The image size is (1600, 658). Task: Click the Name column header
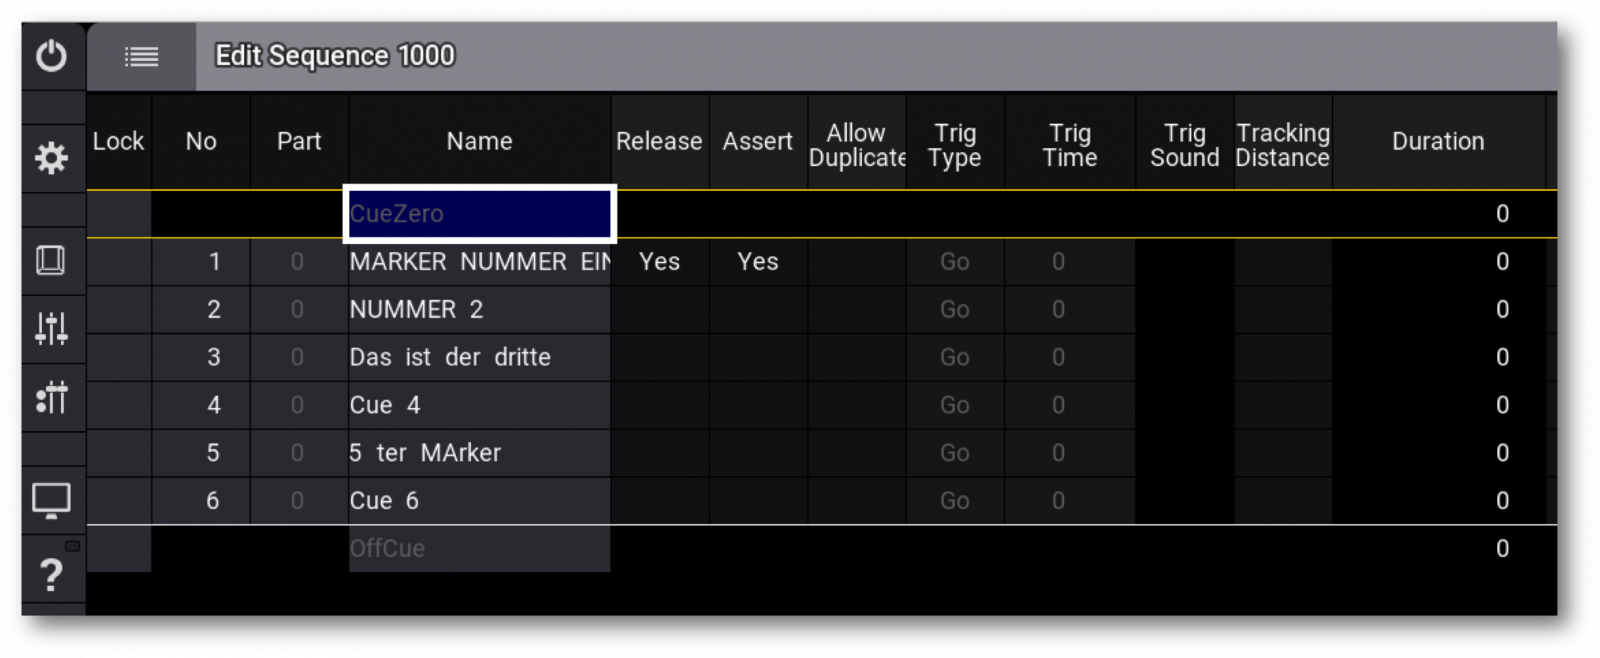[x=479, y=142]
